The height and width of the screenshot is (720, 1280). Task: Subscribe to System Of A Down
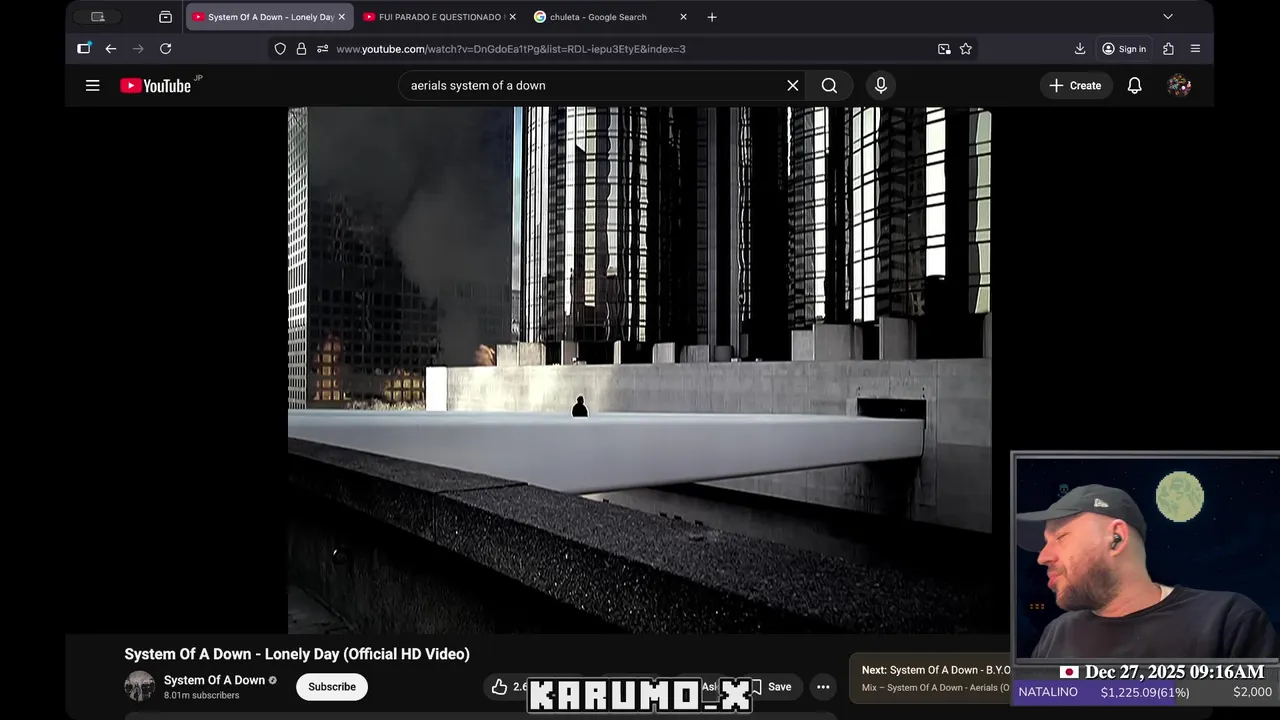pyautogui.click(x=332, y=687)
